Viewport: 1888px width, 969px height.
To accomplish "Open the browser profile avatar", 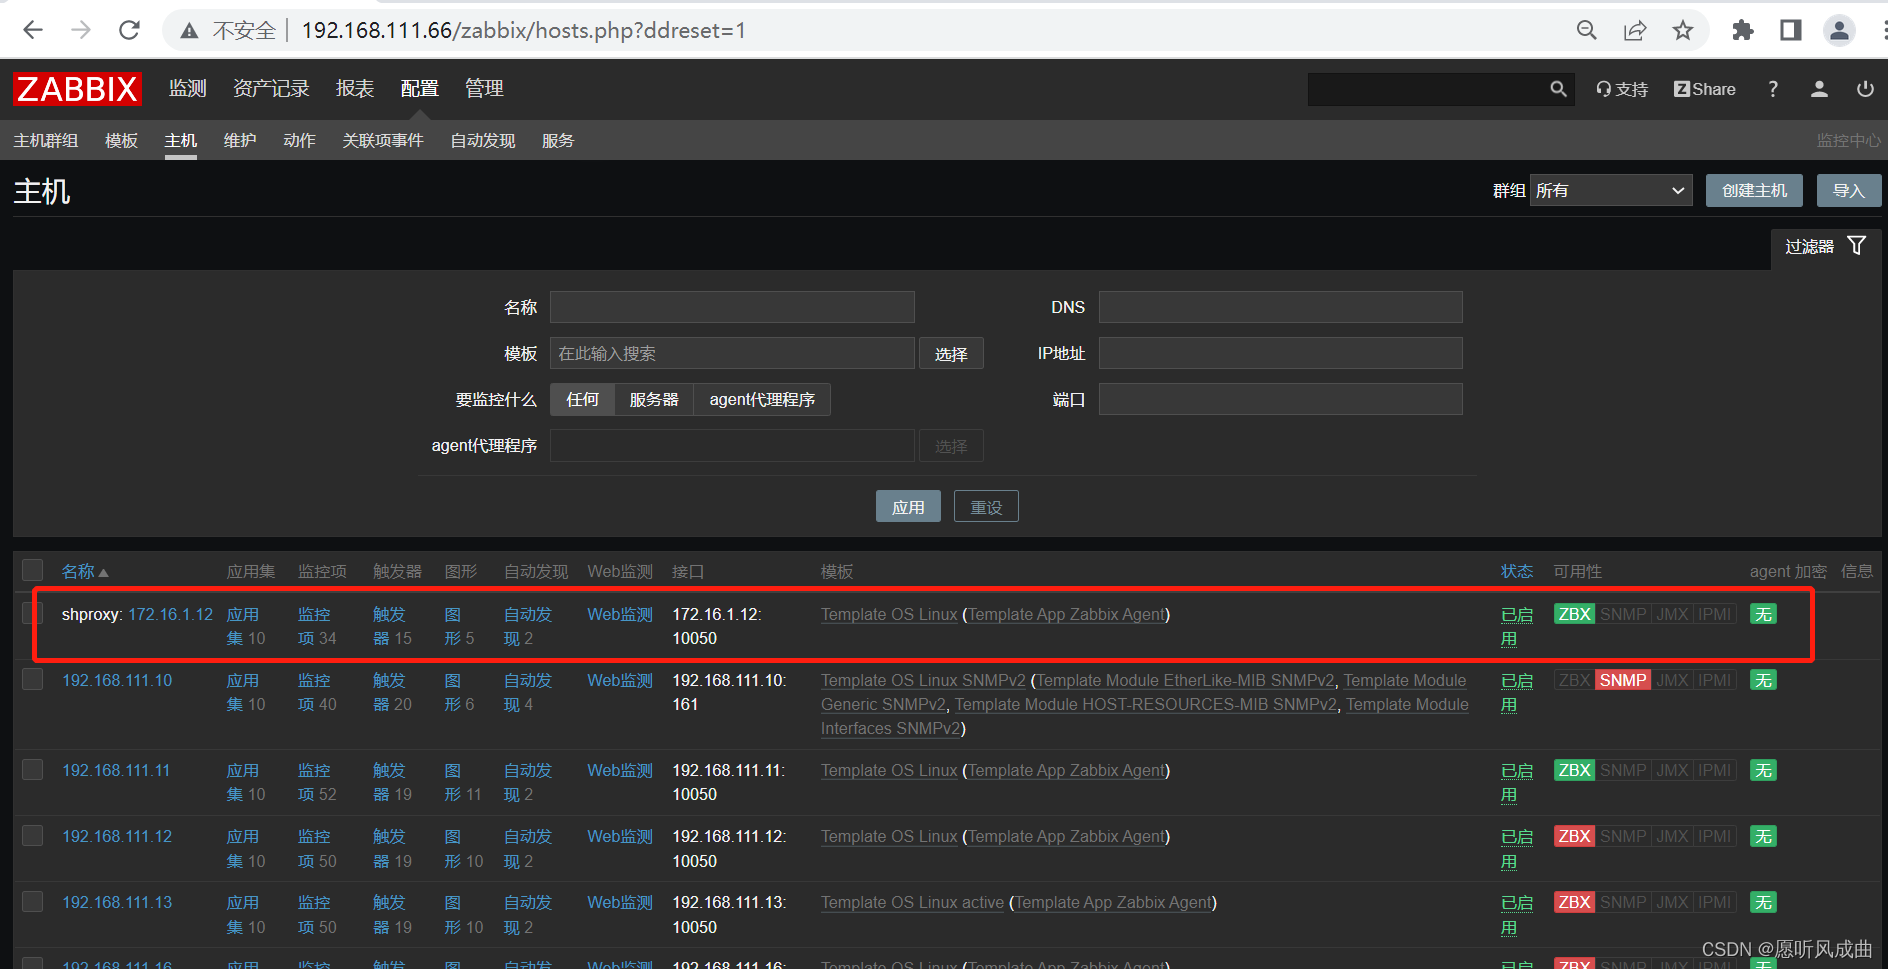I will [x=1839, y=30].
